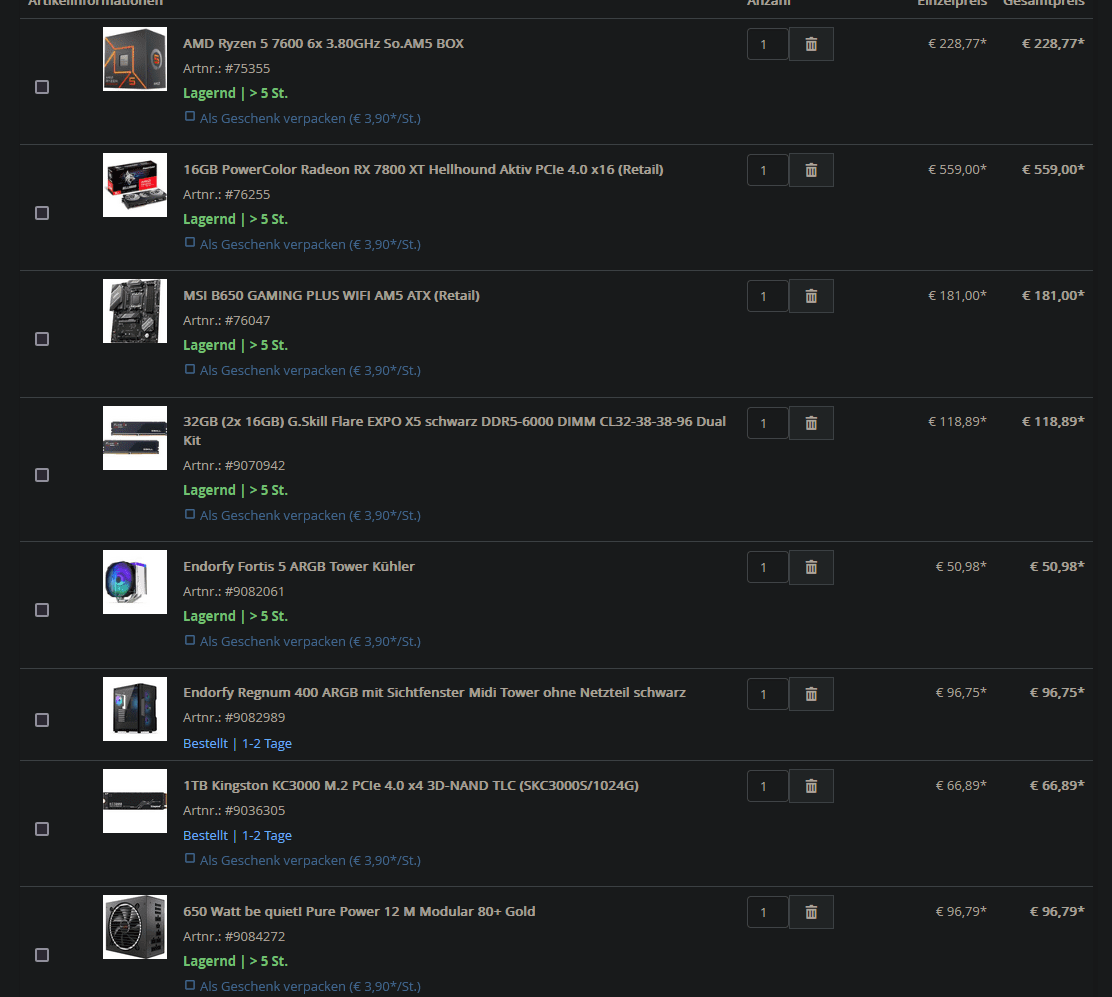This screenshot has width=1112, height=997.
Task: Edit quantity for be quiet! Pure Power 12 M
Action: tap(767, 912)
